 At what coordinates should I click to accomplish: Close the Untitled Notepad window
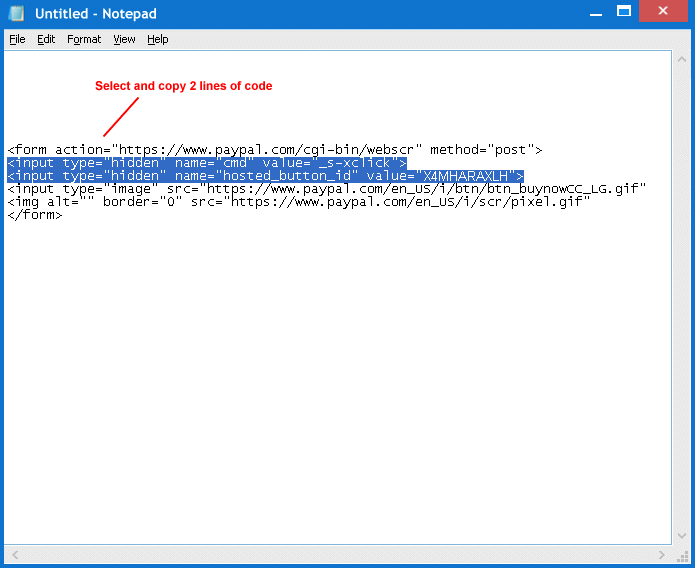pos(663,11)
